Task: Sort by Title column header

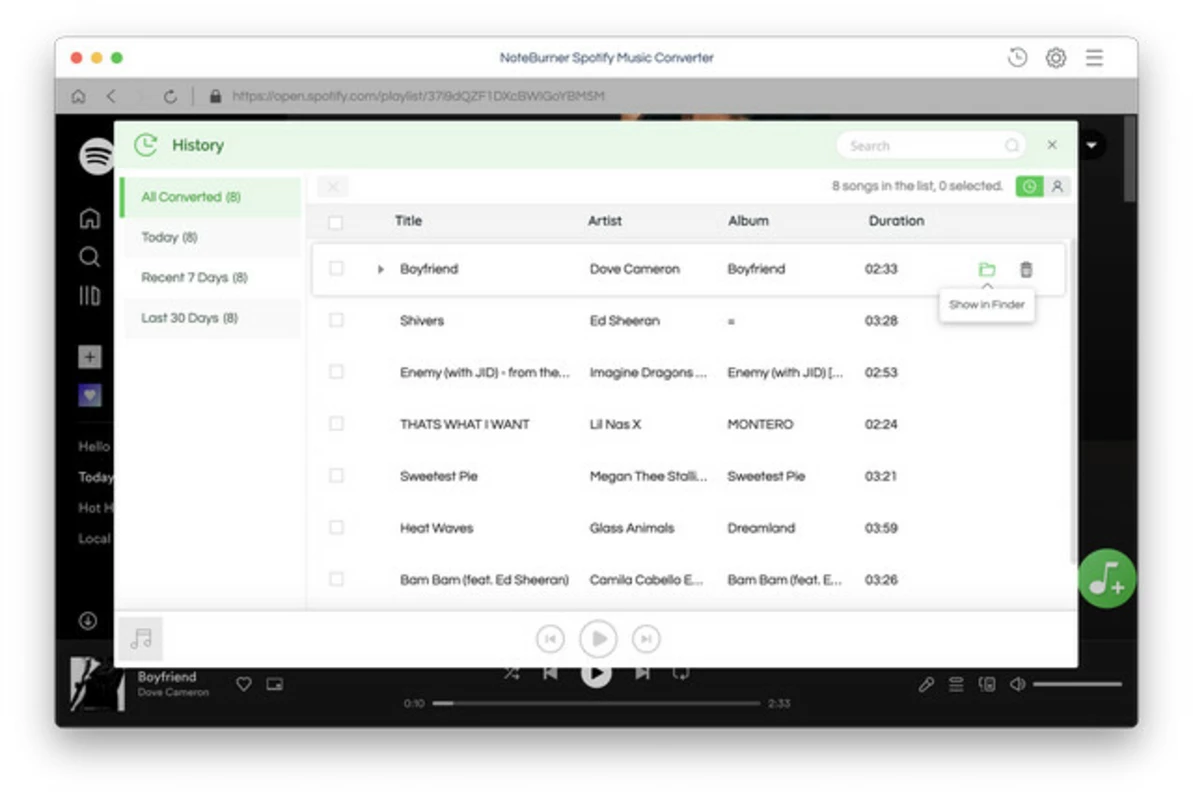Action: tap(408, 221)
